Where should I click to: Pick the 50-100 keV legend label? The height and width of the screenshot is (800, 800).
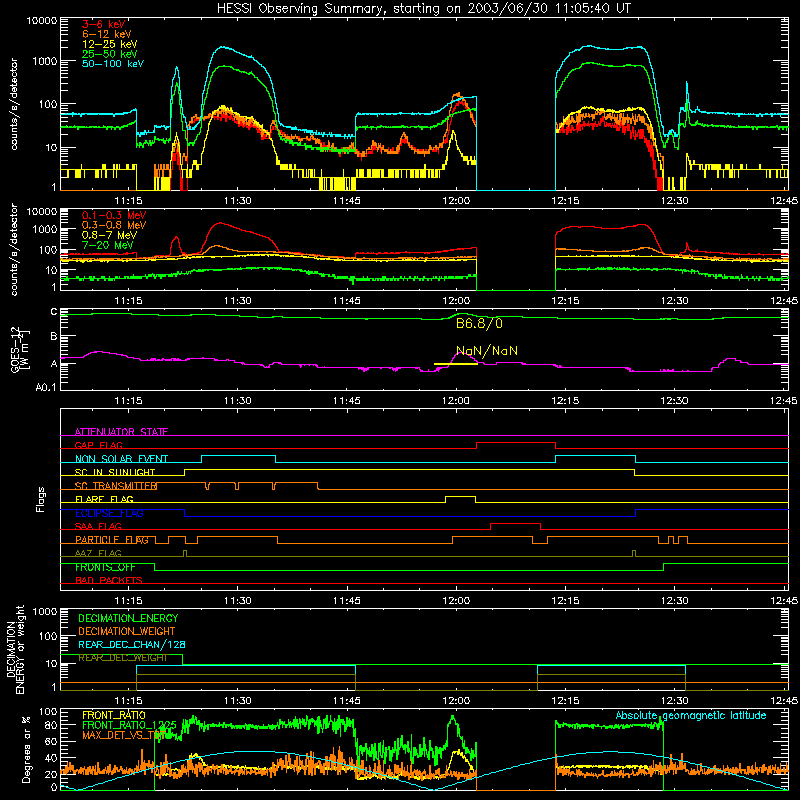point(113,64)
